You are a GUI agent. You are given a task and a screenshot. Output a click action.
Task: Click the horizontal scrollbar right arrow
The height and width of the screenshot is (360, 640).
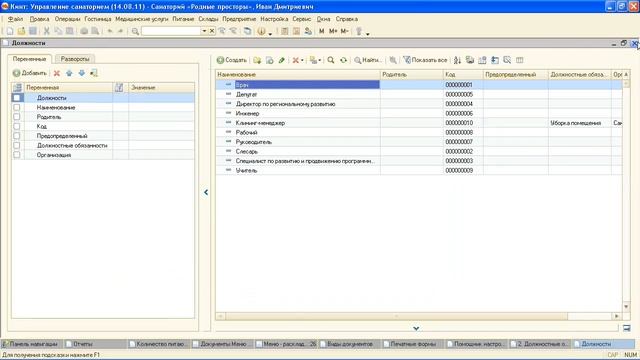[617, 316]
